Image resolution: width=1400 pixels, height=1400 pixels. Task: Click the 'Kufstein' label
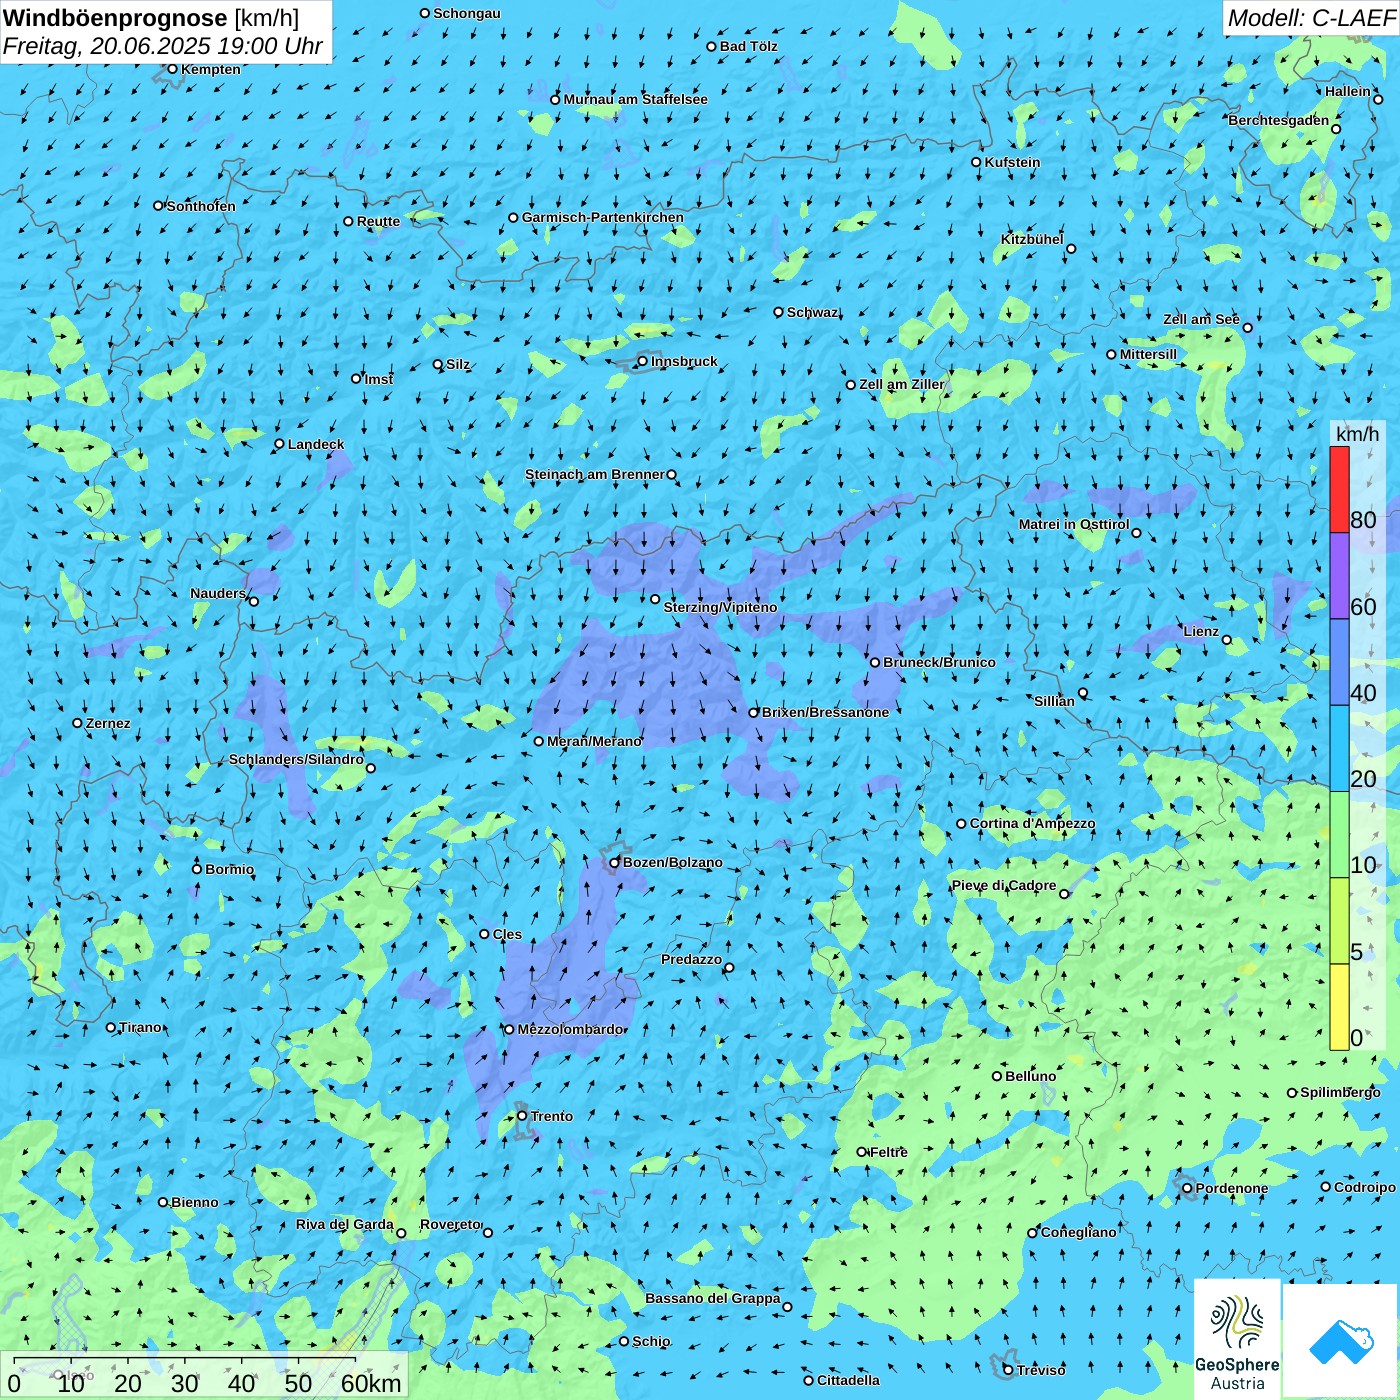click(x=1013, y=162)
